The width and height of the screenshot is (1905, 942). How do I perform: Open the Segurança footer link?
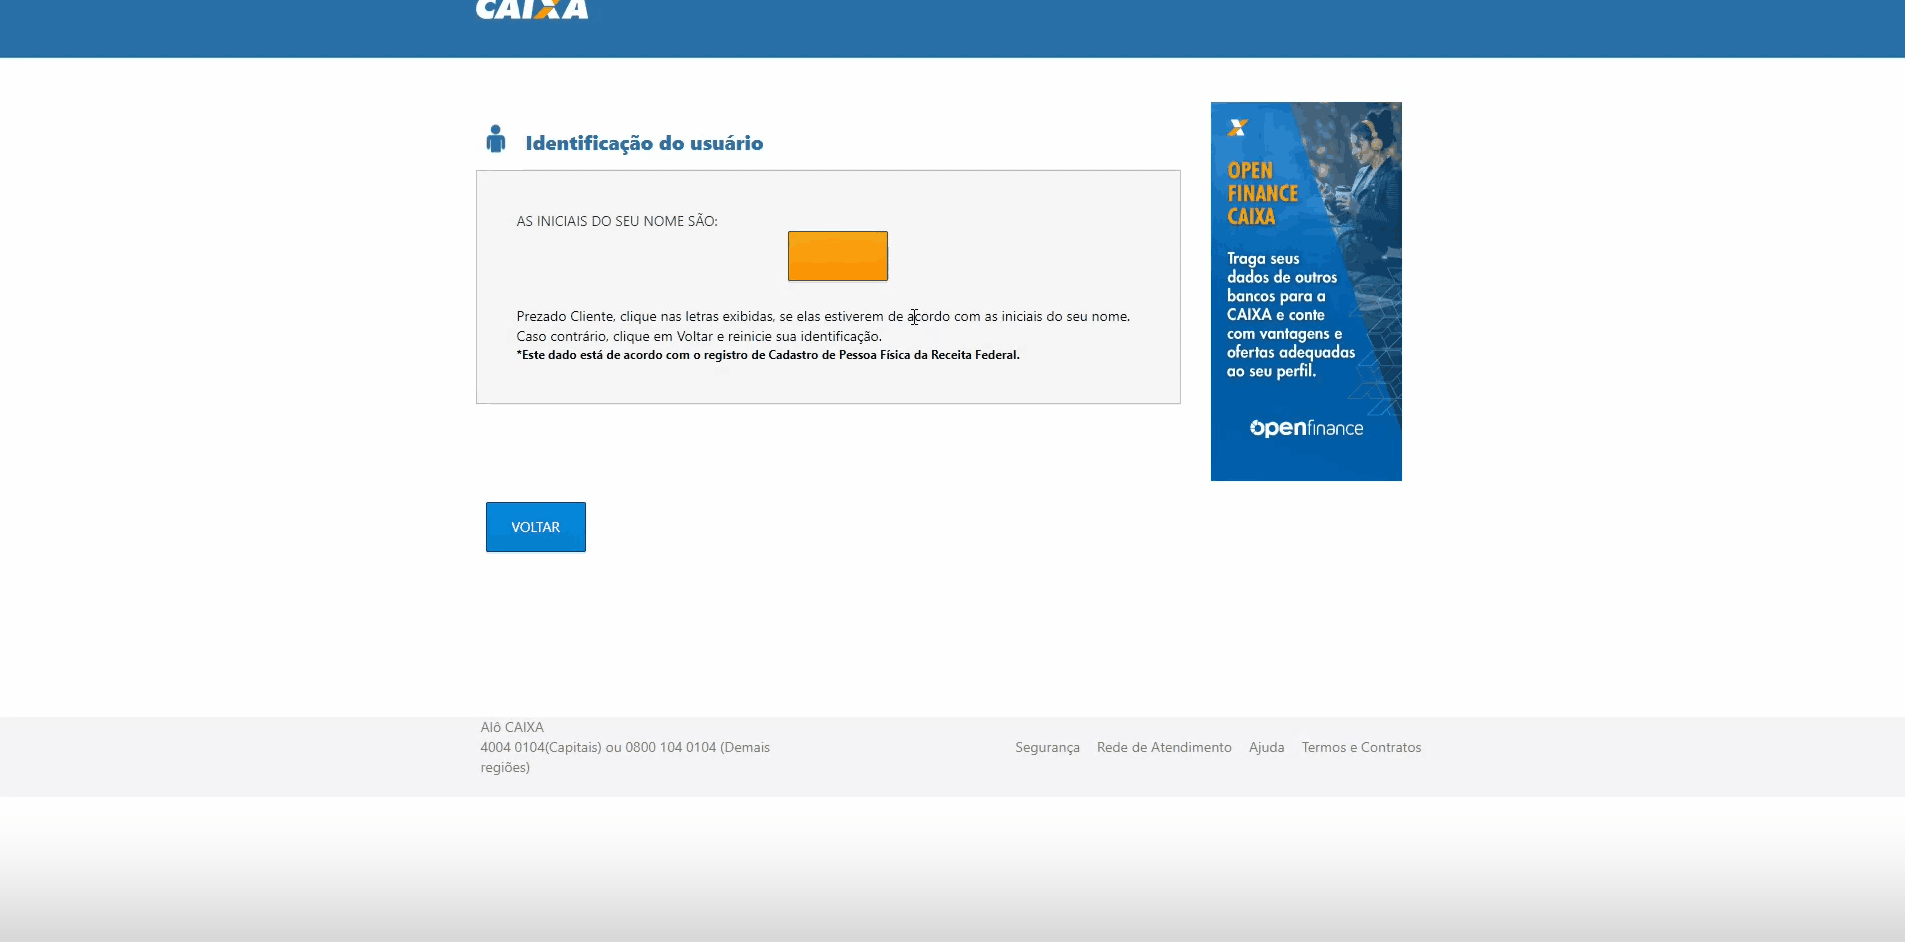(x=1047, y=747)
